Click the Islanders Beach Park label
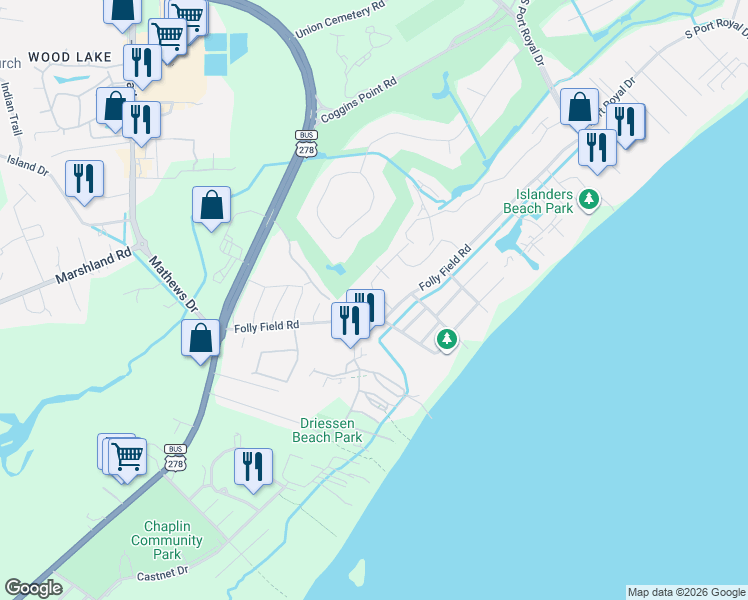Screen dimensions: 748x600 (538, 201)
